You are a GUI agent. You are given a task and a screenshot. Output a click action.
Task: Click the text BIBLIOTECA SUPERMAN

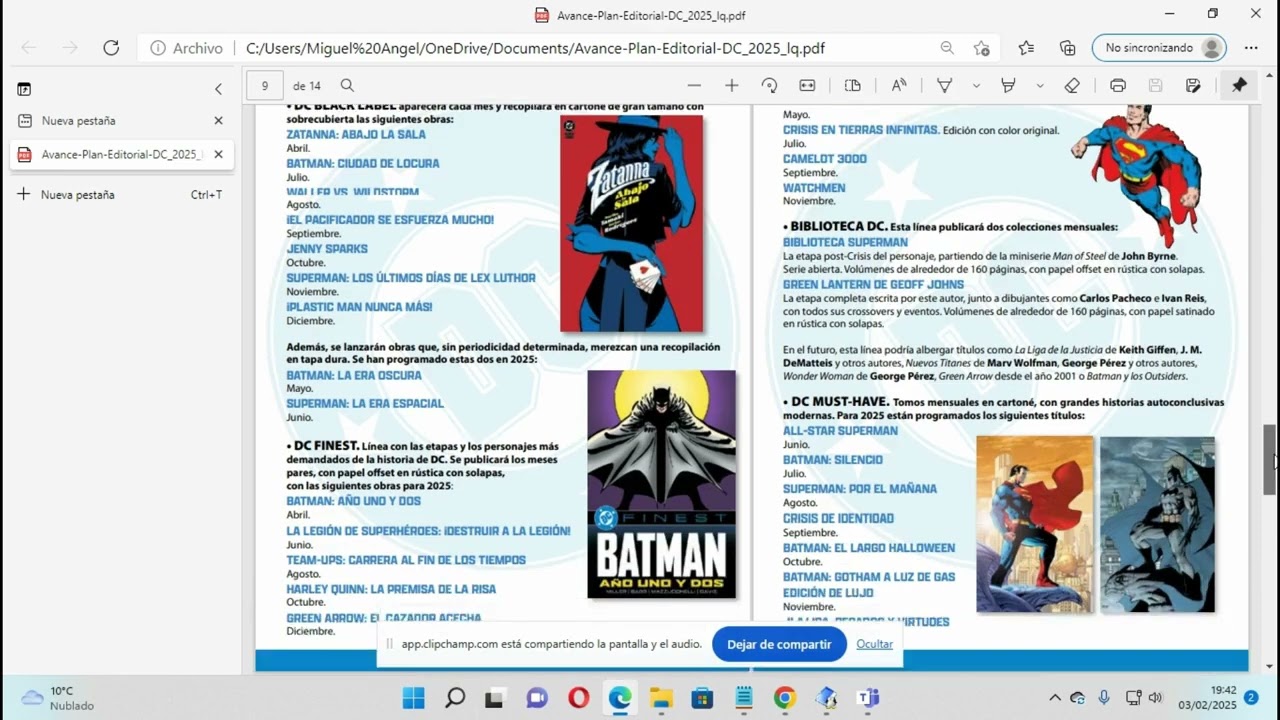pyautogui.click(x=845, y=242)
